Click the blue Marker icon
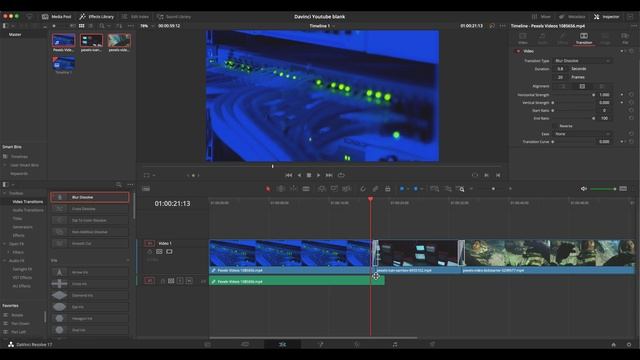Viewport: 640px width, 360px height. [x=416, y=189]
